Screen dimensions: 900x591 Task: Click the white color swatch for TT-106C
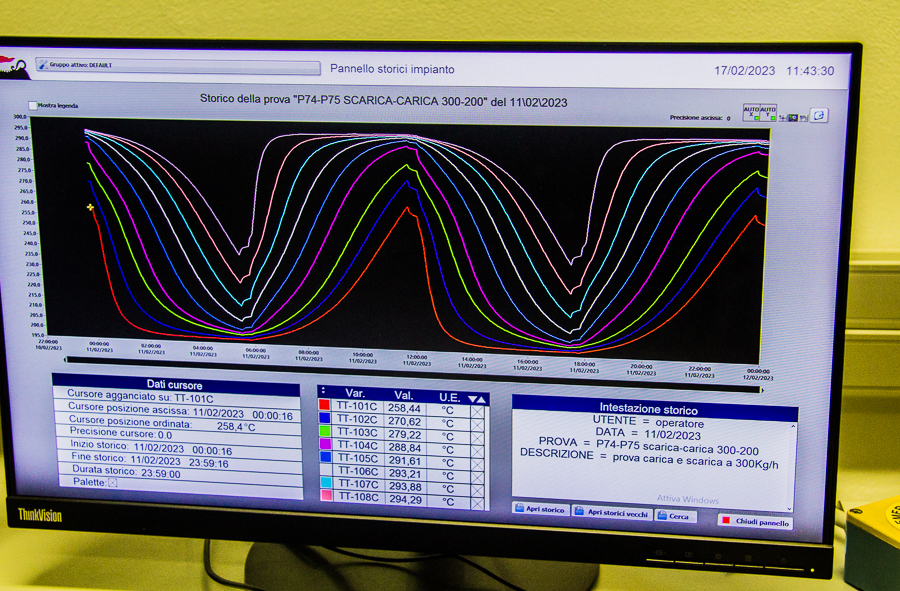[x=325, y=469]
